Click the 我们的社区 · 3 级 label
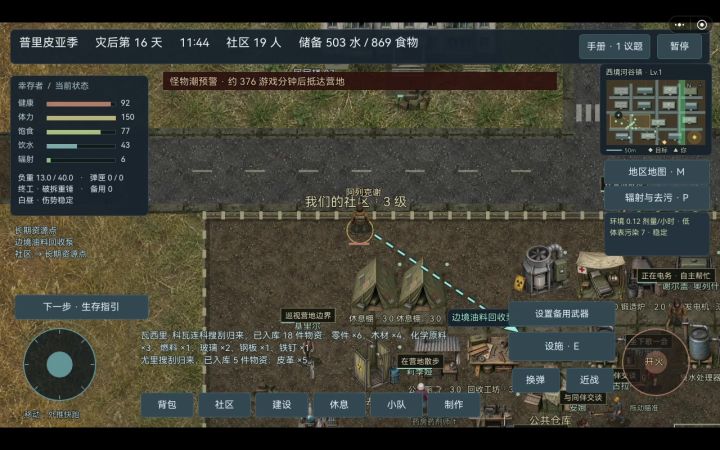720x450 pixels. (356, 202)
